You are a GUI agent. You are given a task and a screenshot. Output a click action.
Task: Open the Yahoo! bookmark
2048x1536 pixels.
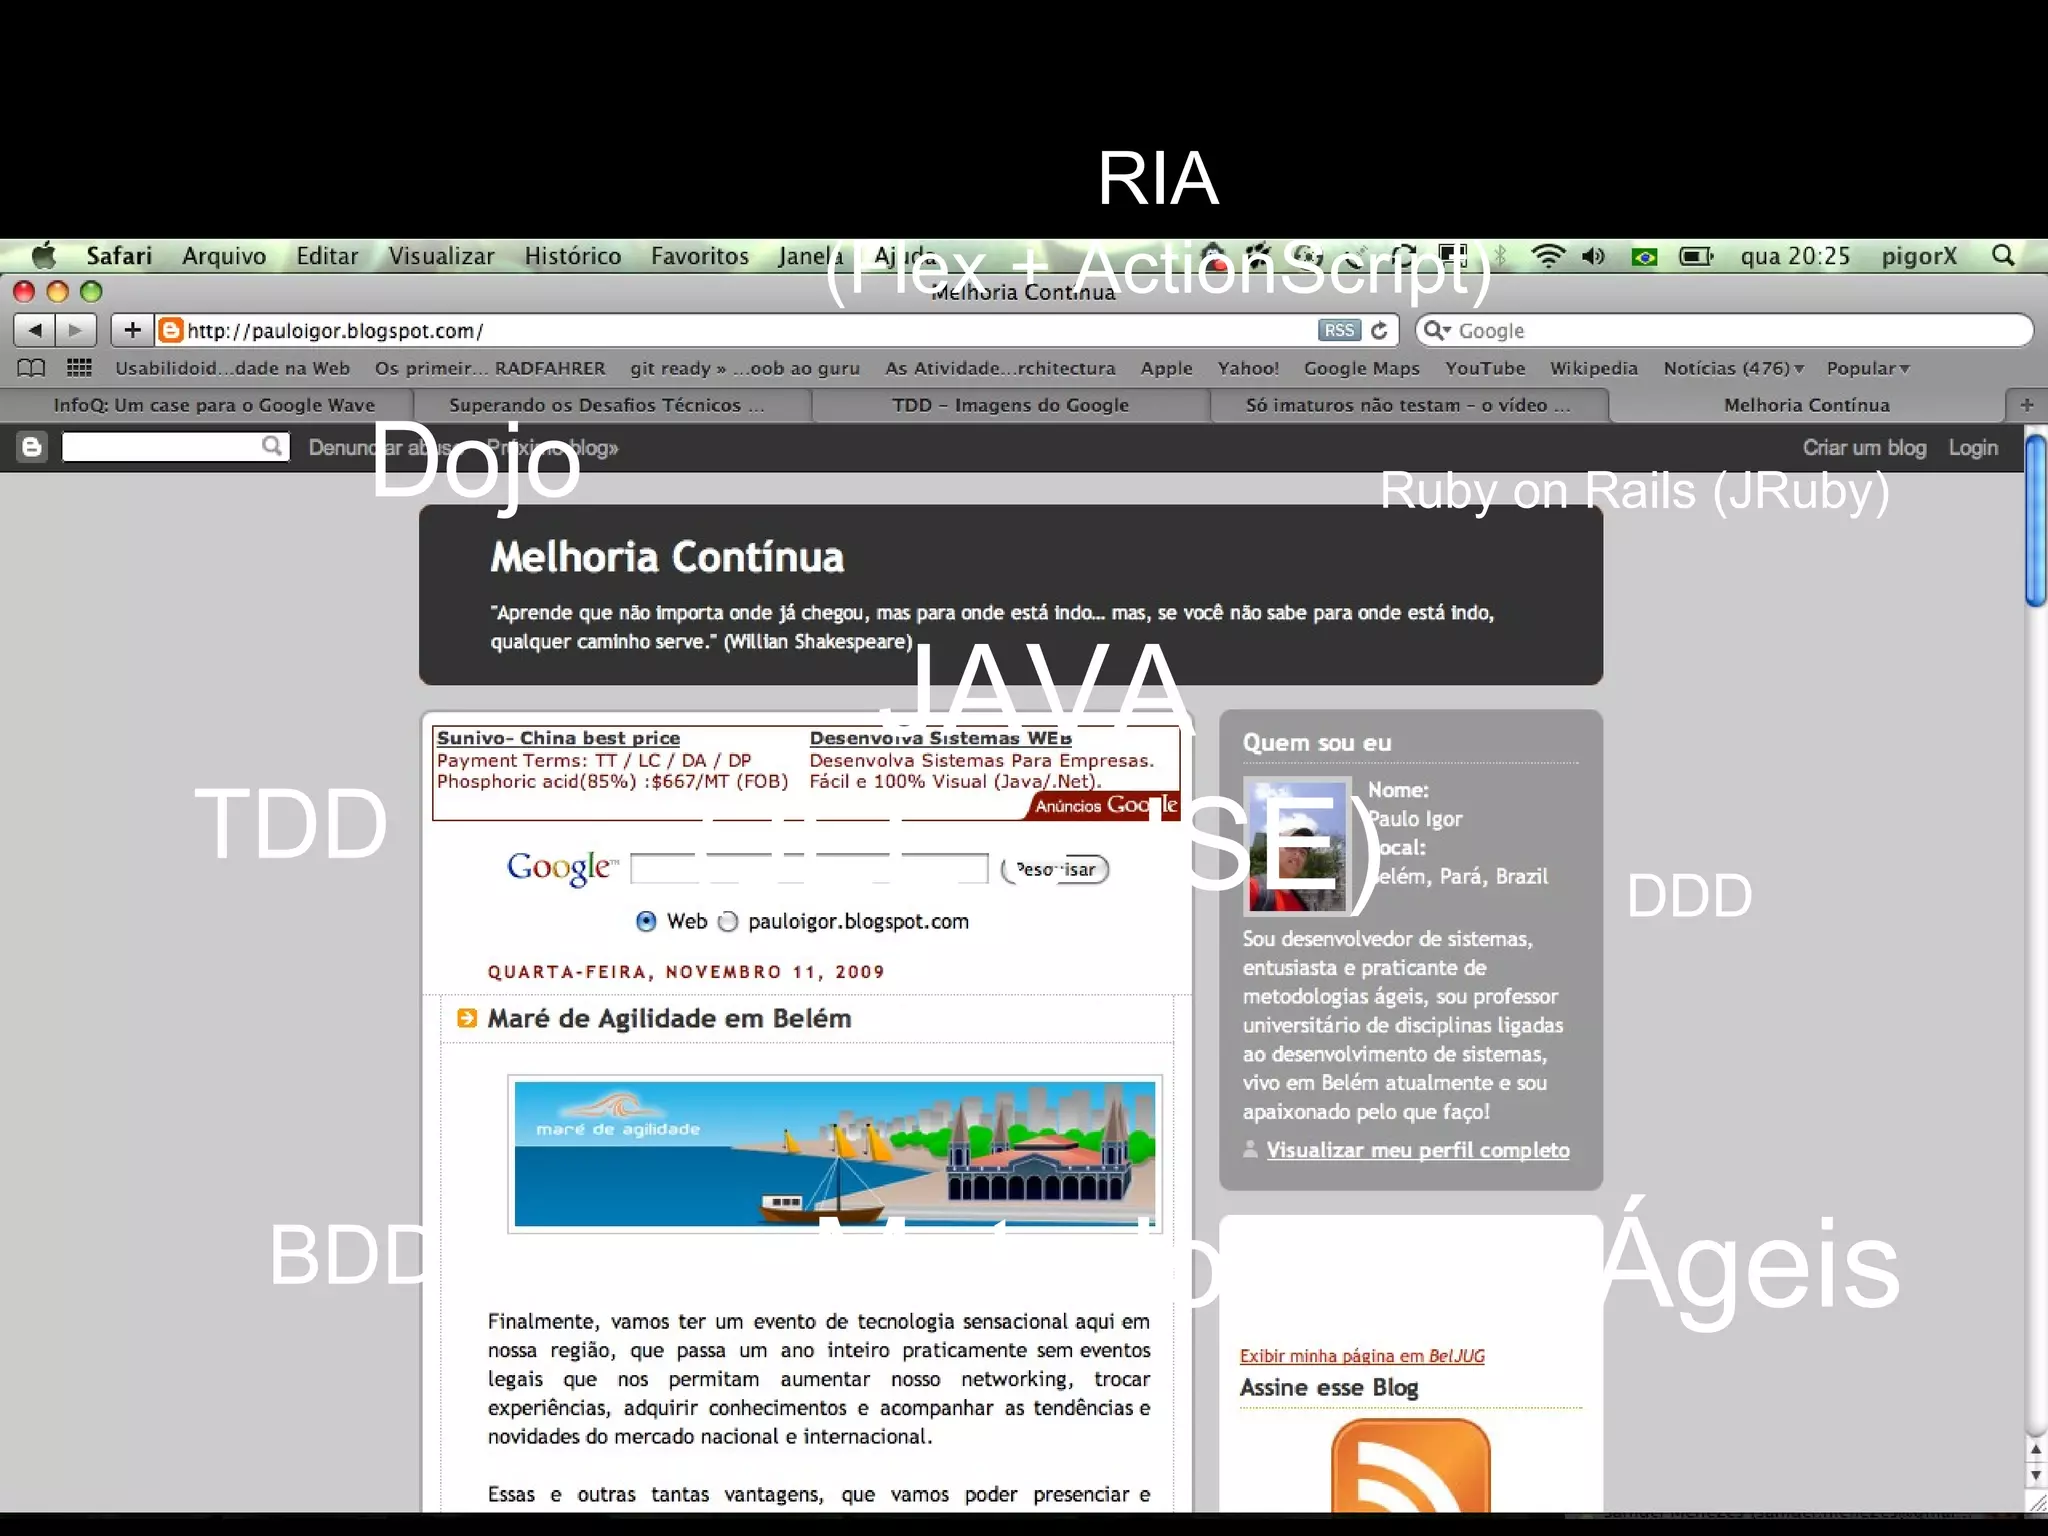(1248, 368)
